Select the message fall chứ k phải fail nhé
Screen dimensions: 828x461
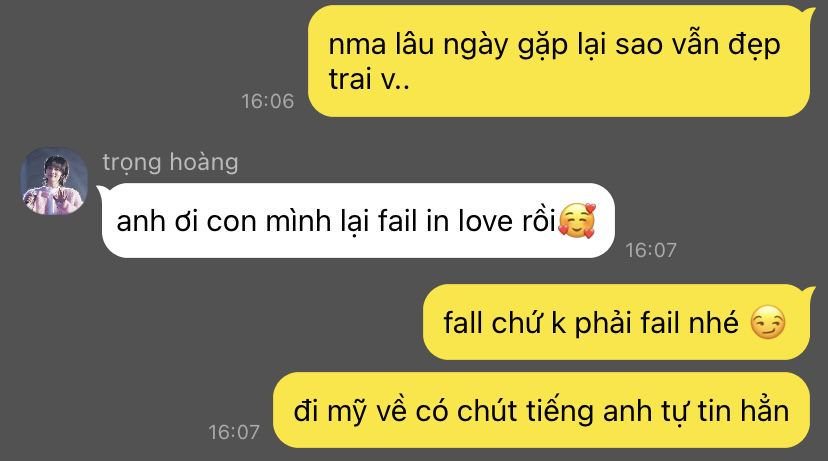(616, 322)
